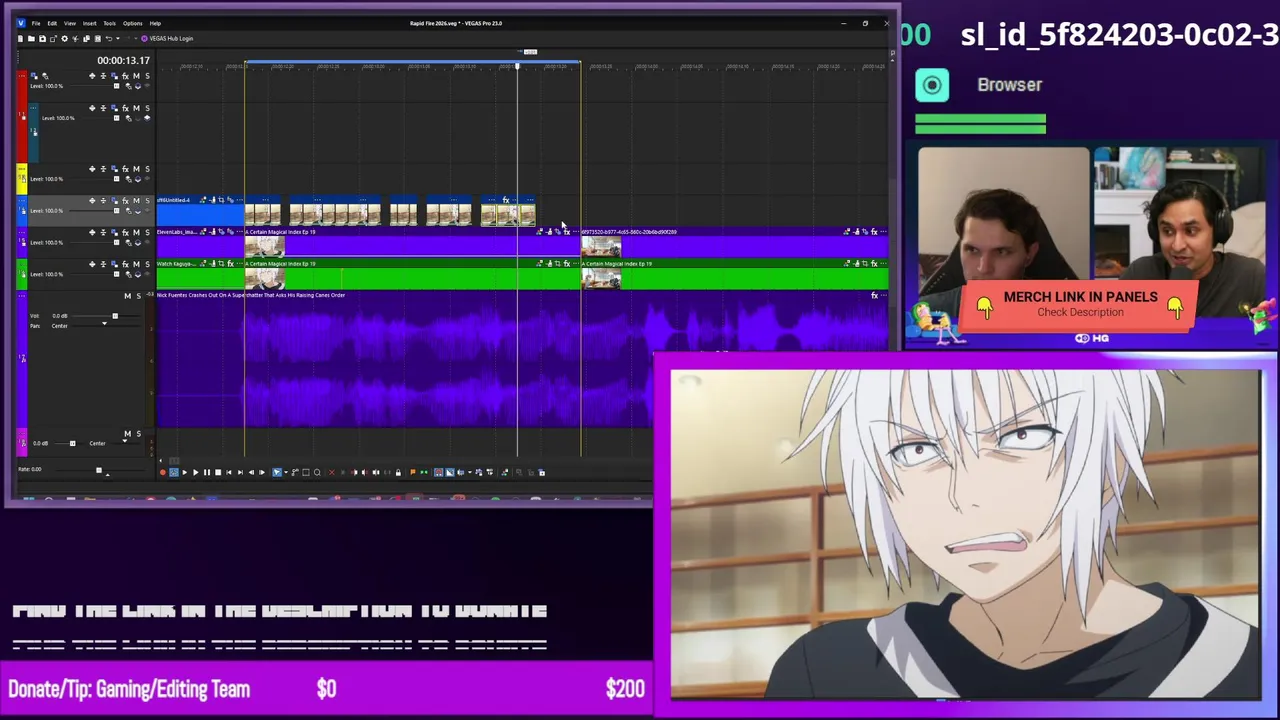Open More menu on blue sff6Untitled-4 track
The height and width of the screenshot is (720, 1280).
22,200
